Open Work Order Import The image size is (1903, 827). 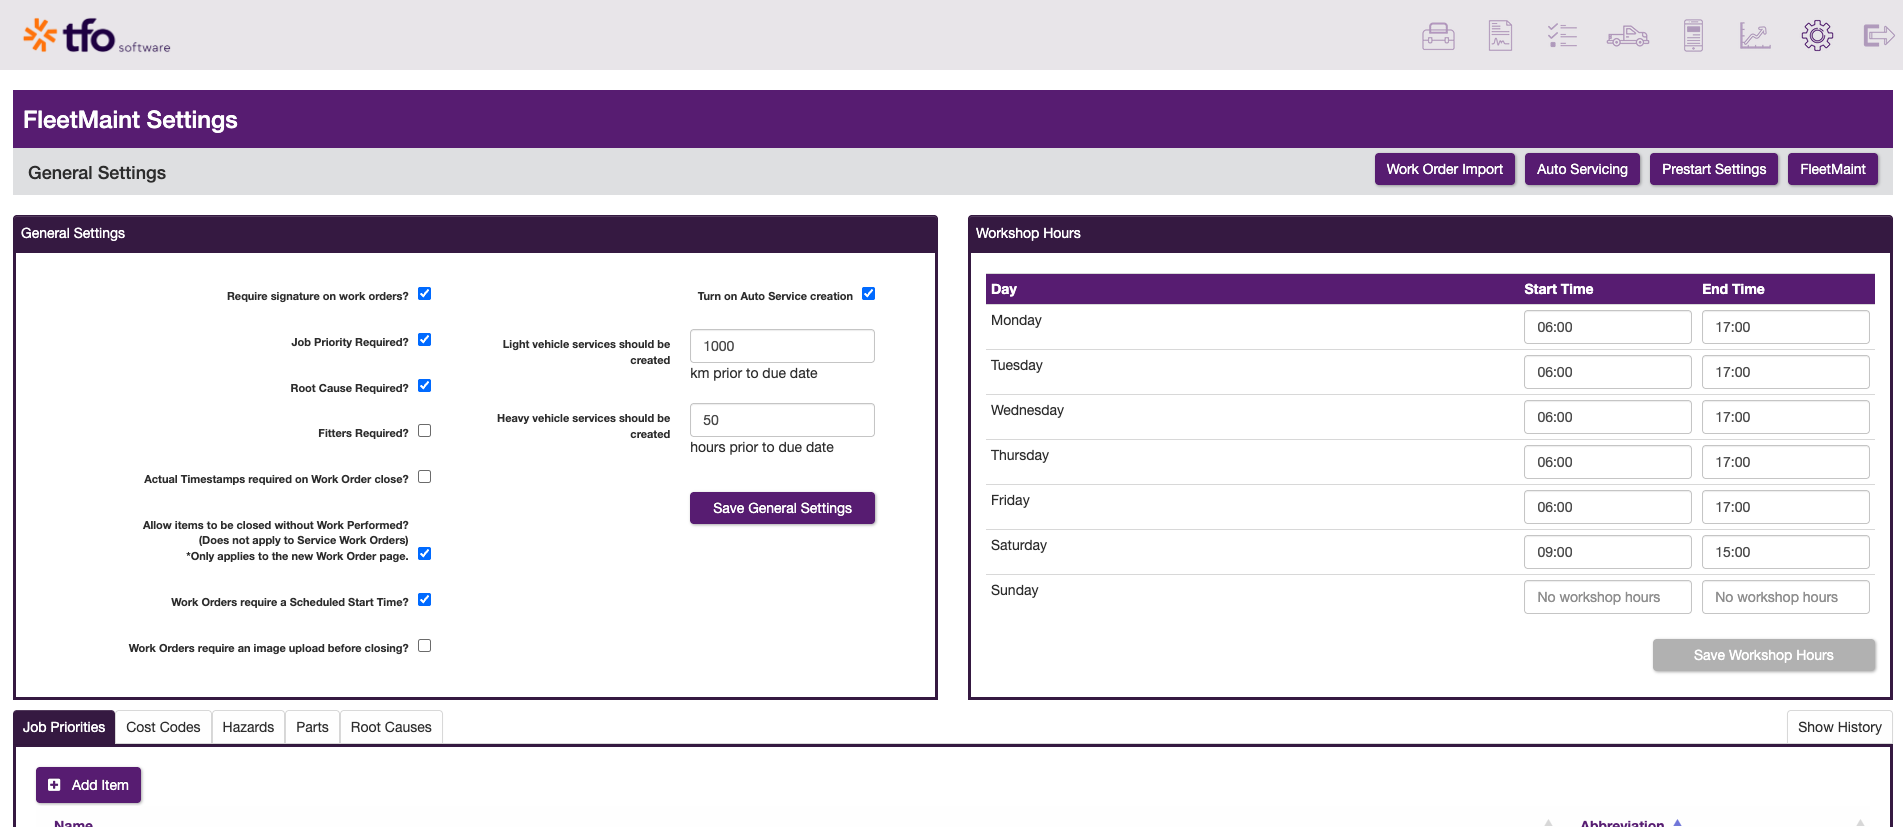pyautogui.click(x=1445, y=169)
